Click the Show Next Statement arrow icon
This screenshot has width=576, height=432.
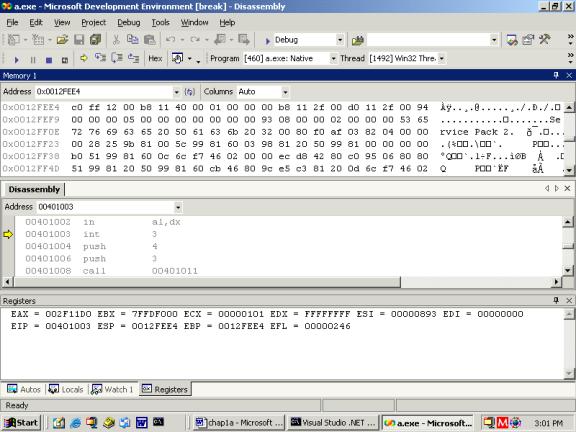(84, 58)
